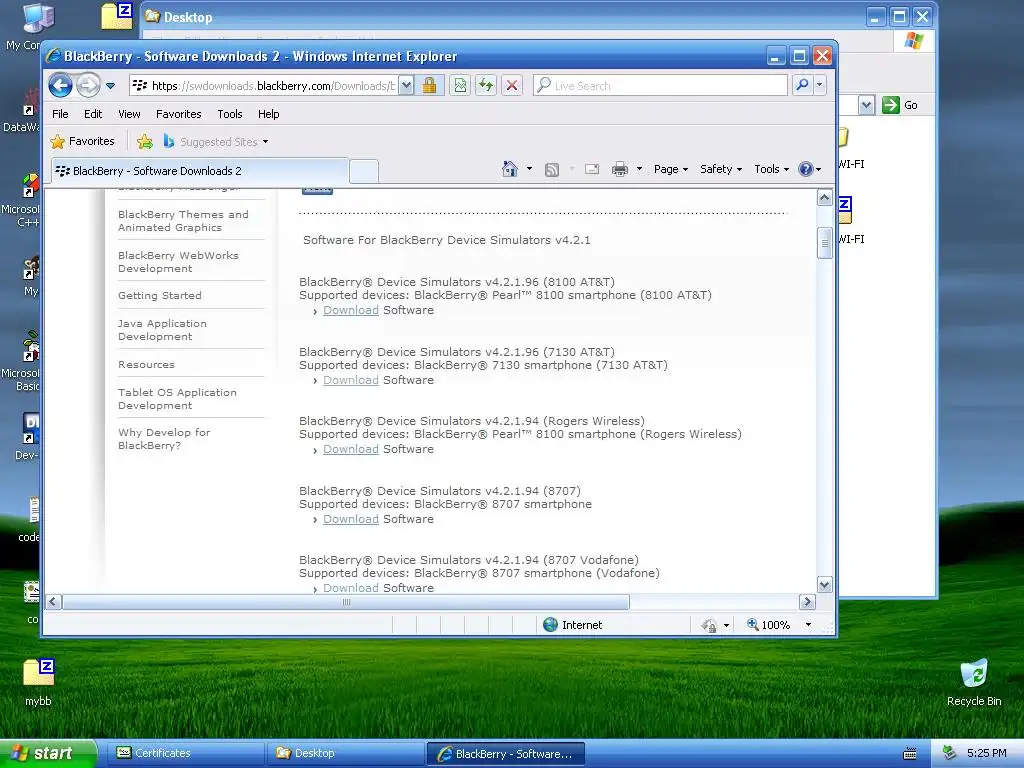The width and height of the screenshot is (1024, 768).
Task: Open the View menu
Action: click(129, 114)
